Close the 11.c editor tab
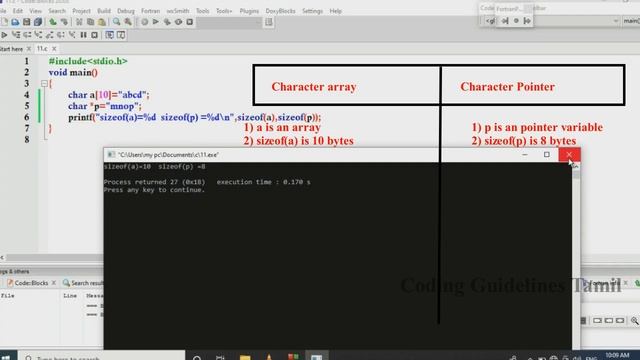 [x=54, y=49]
